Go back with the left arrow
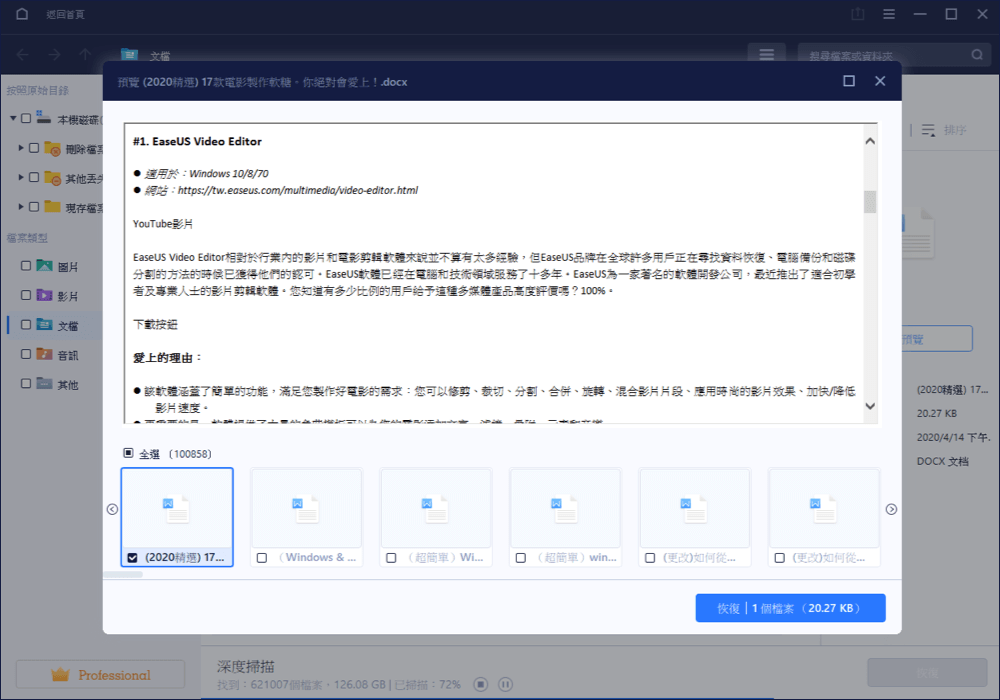Screen dimensions: 1000x700 click(x=23, y=55)
